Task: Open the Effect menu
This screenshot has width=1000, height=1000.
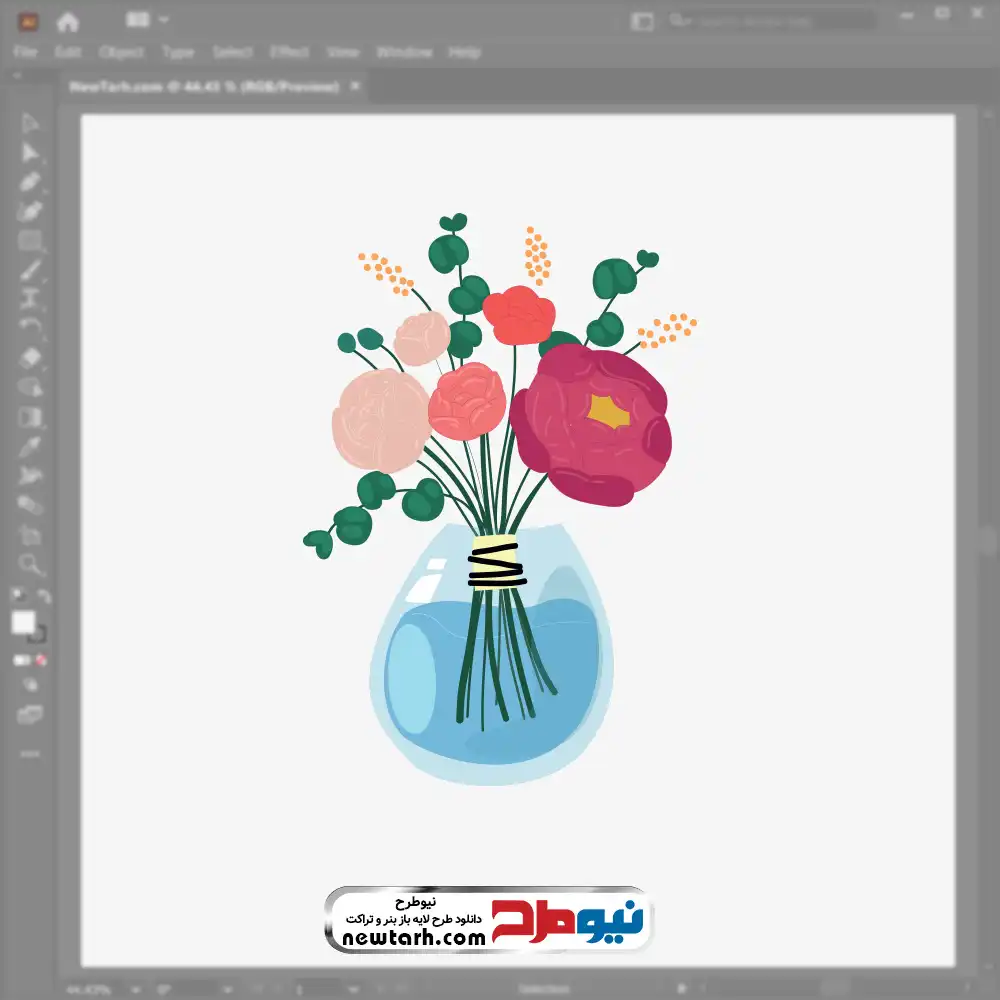Action: [289, 52]
